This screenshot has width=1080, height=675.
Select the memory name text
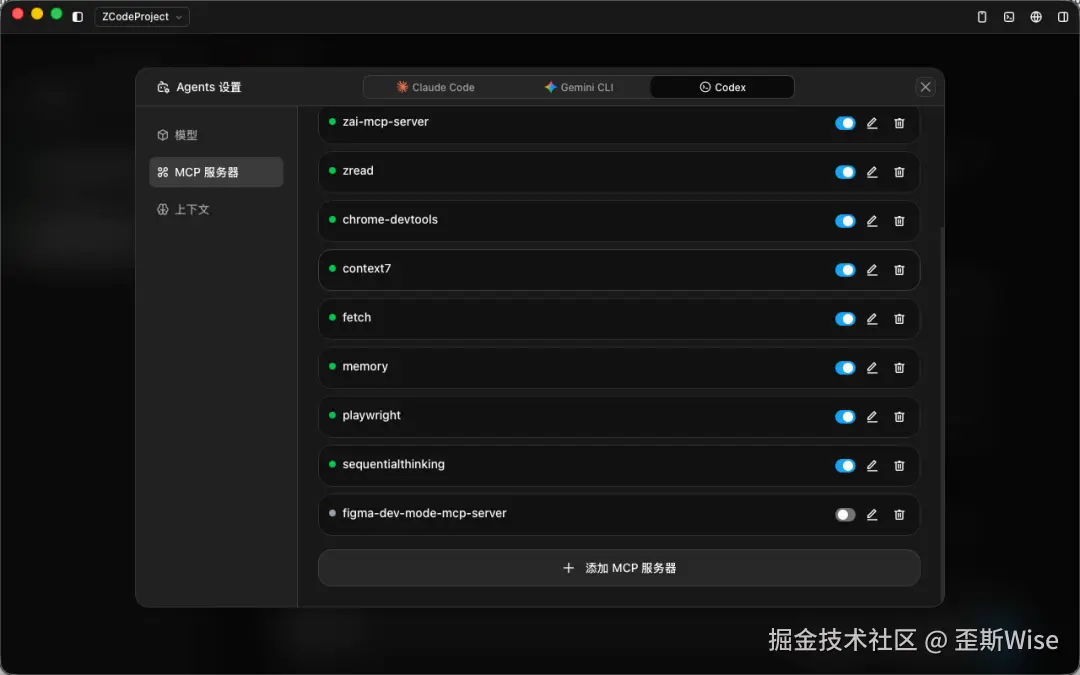[365, 366]
